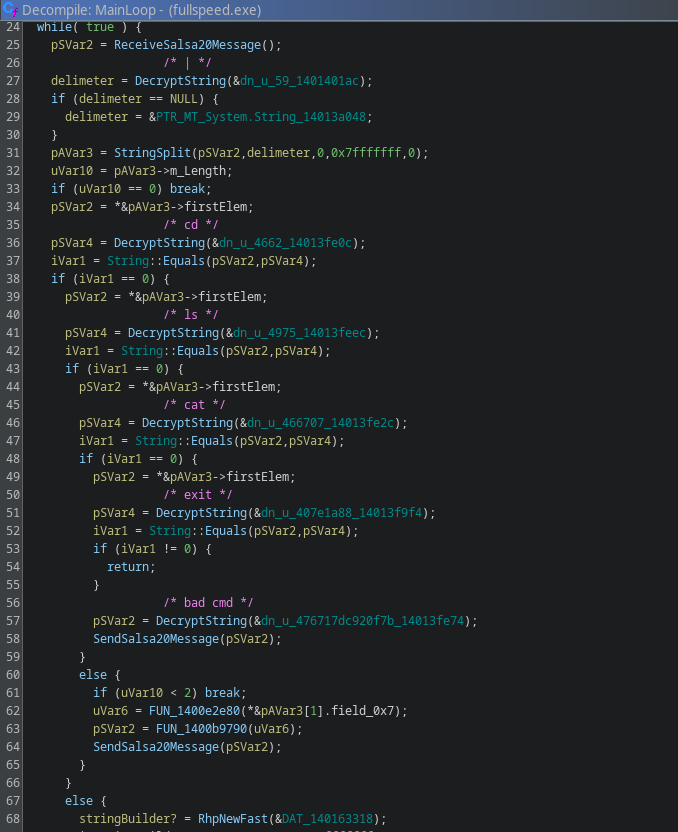678x832 pixels.
Task: Click the 'true' keyword on line 24
Action: [100, 27]
